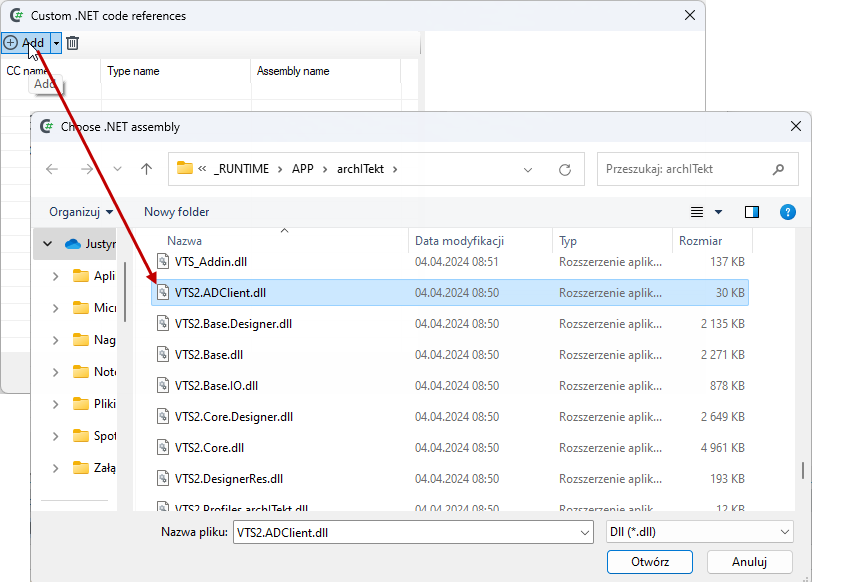Select the file VTS2.Base.Designer.dll
863x585 pixels.
[450, 324]
